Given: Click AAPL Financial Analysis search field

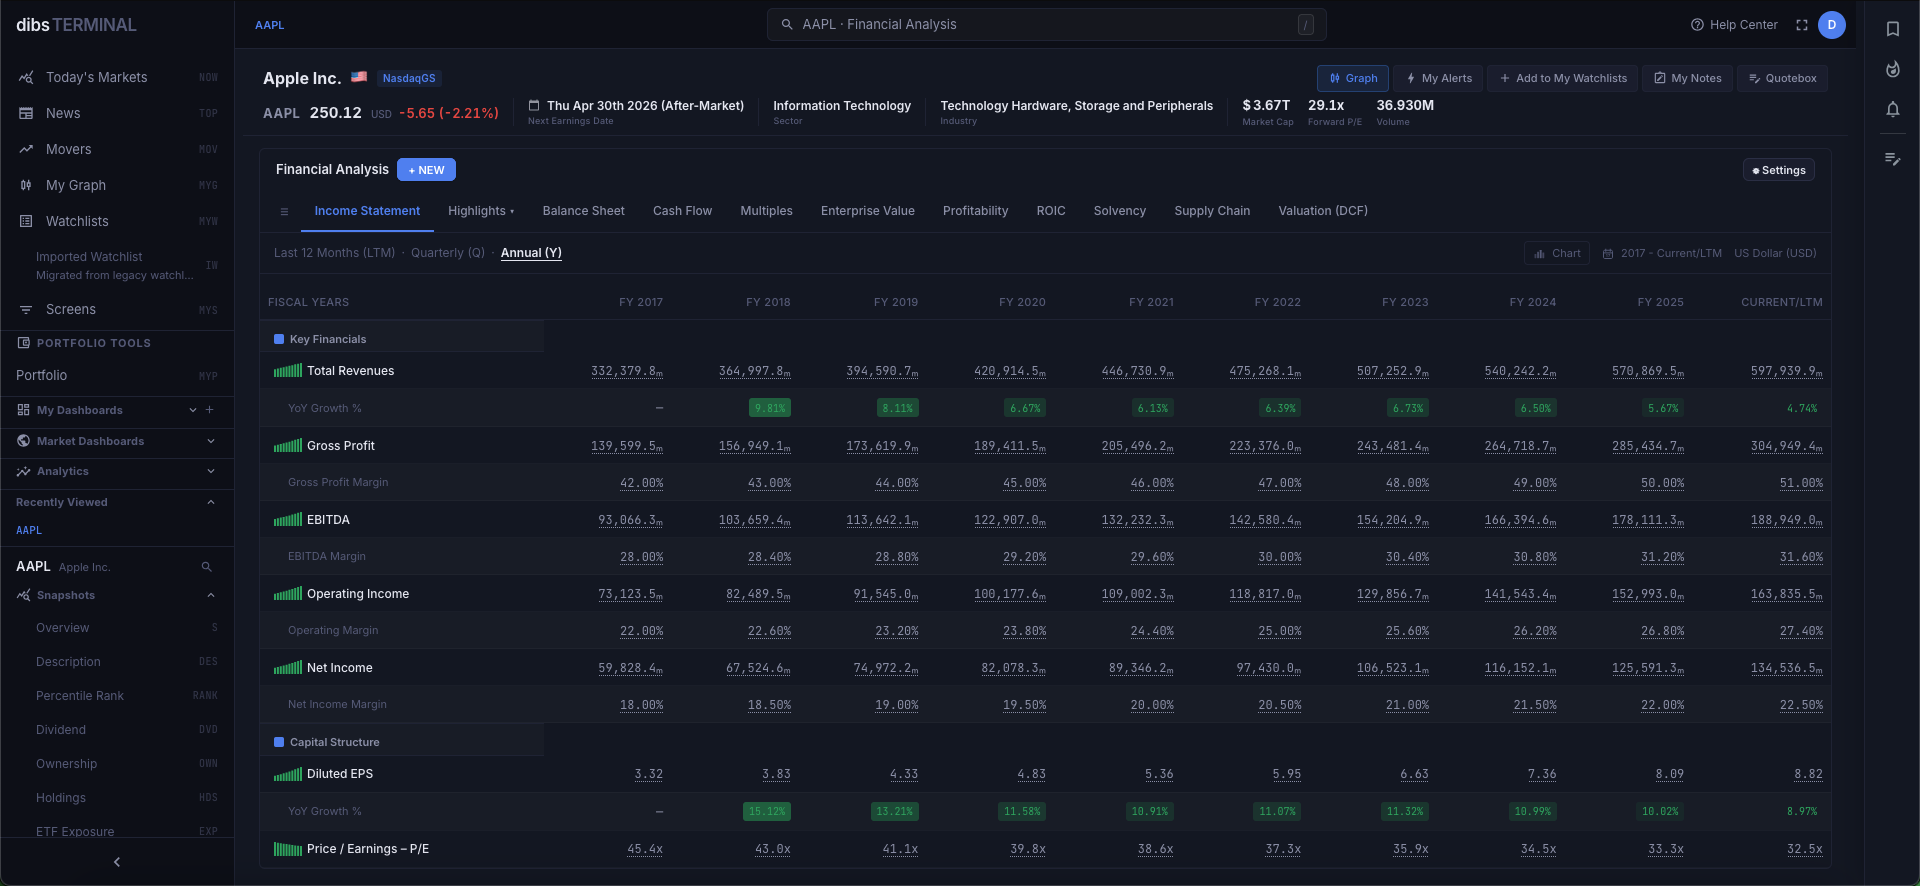Looking at the screenshot, I should pos(1046,25).
